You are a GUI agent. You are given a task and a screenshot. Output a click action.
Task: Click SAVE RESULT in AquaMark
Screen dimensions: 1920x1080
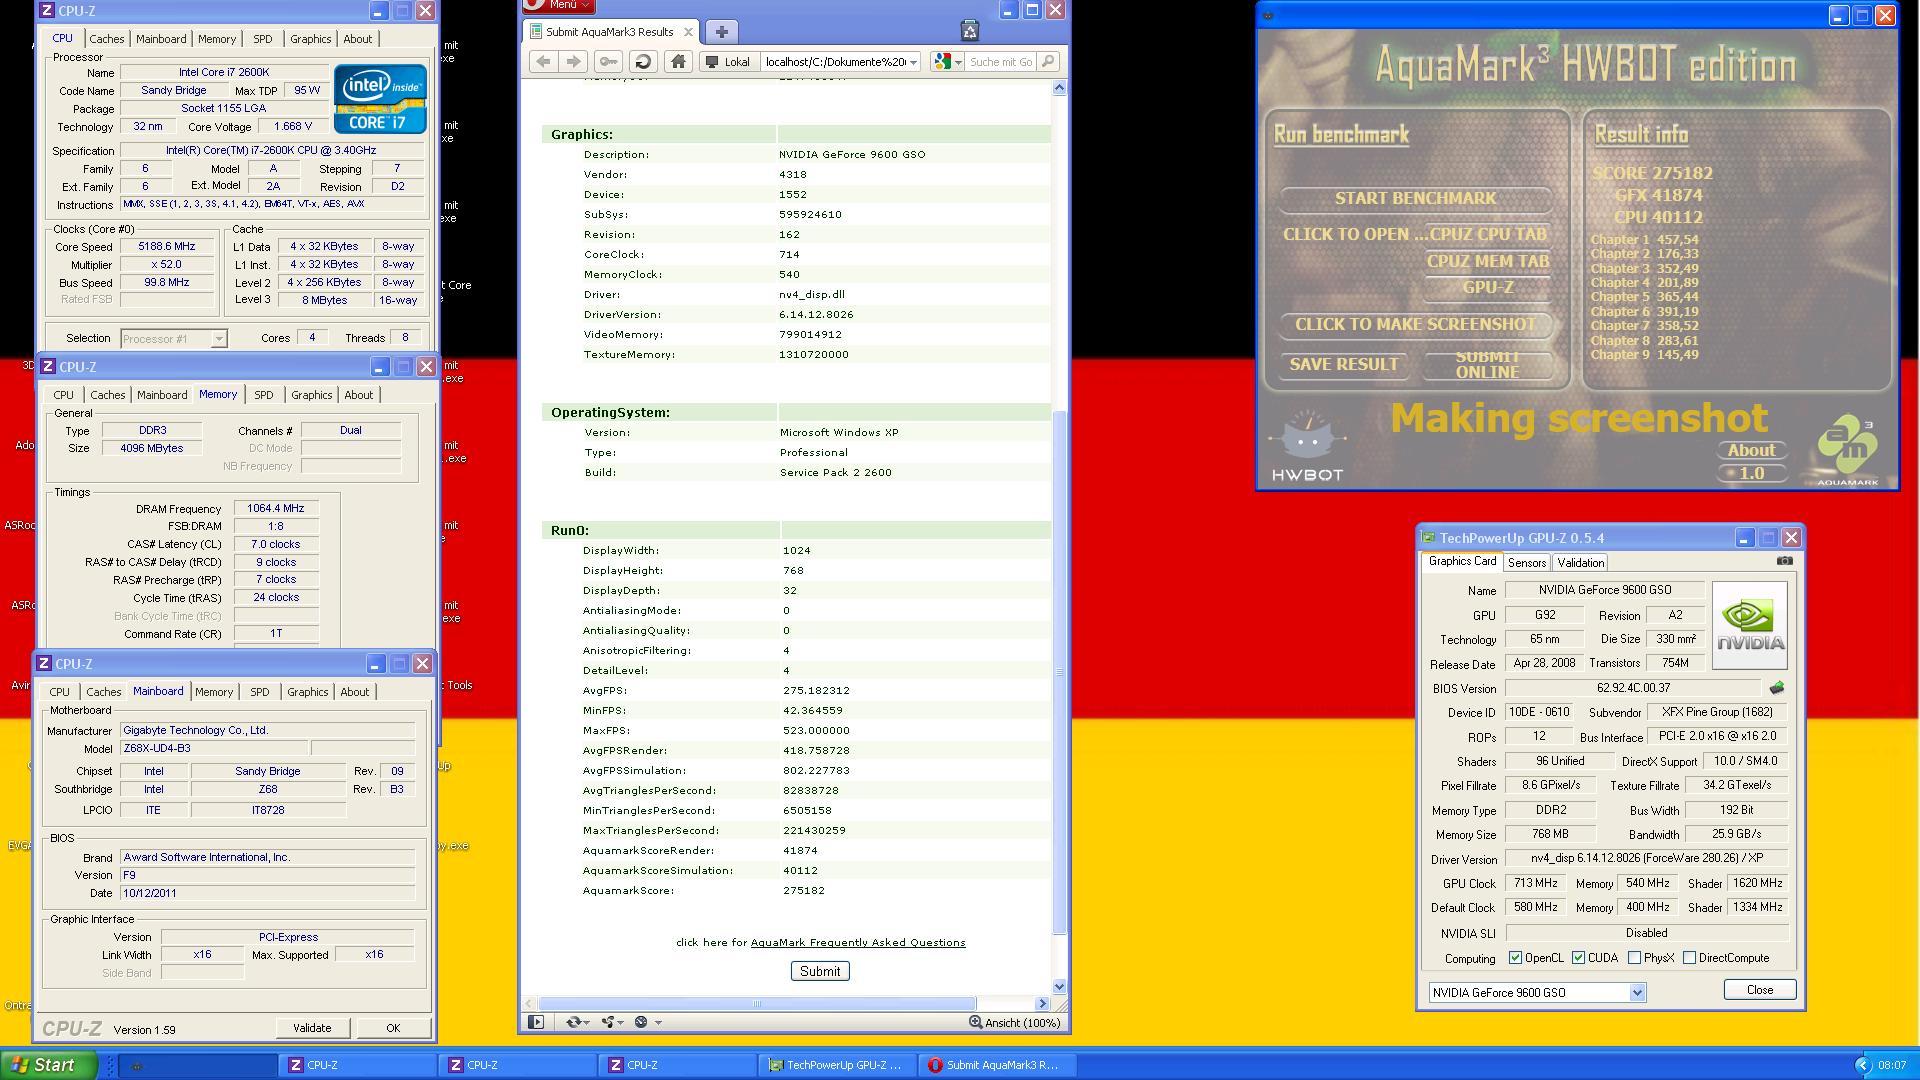pos(1344,364)
